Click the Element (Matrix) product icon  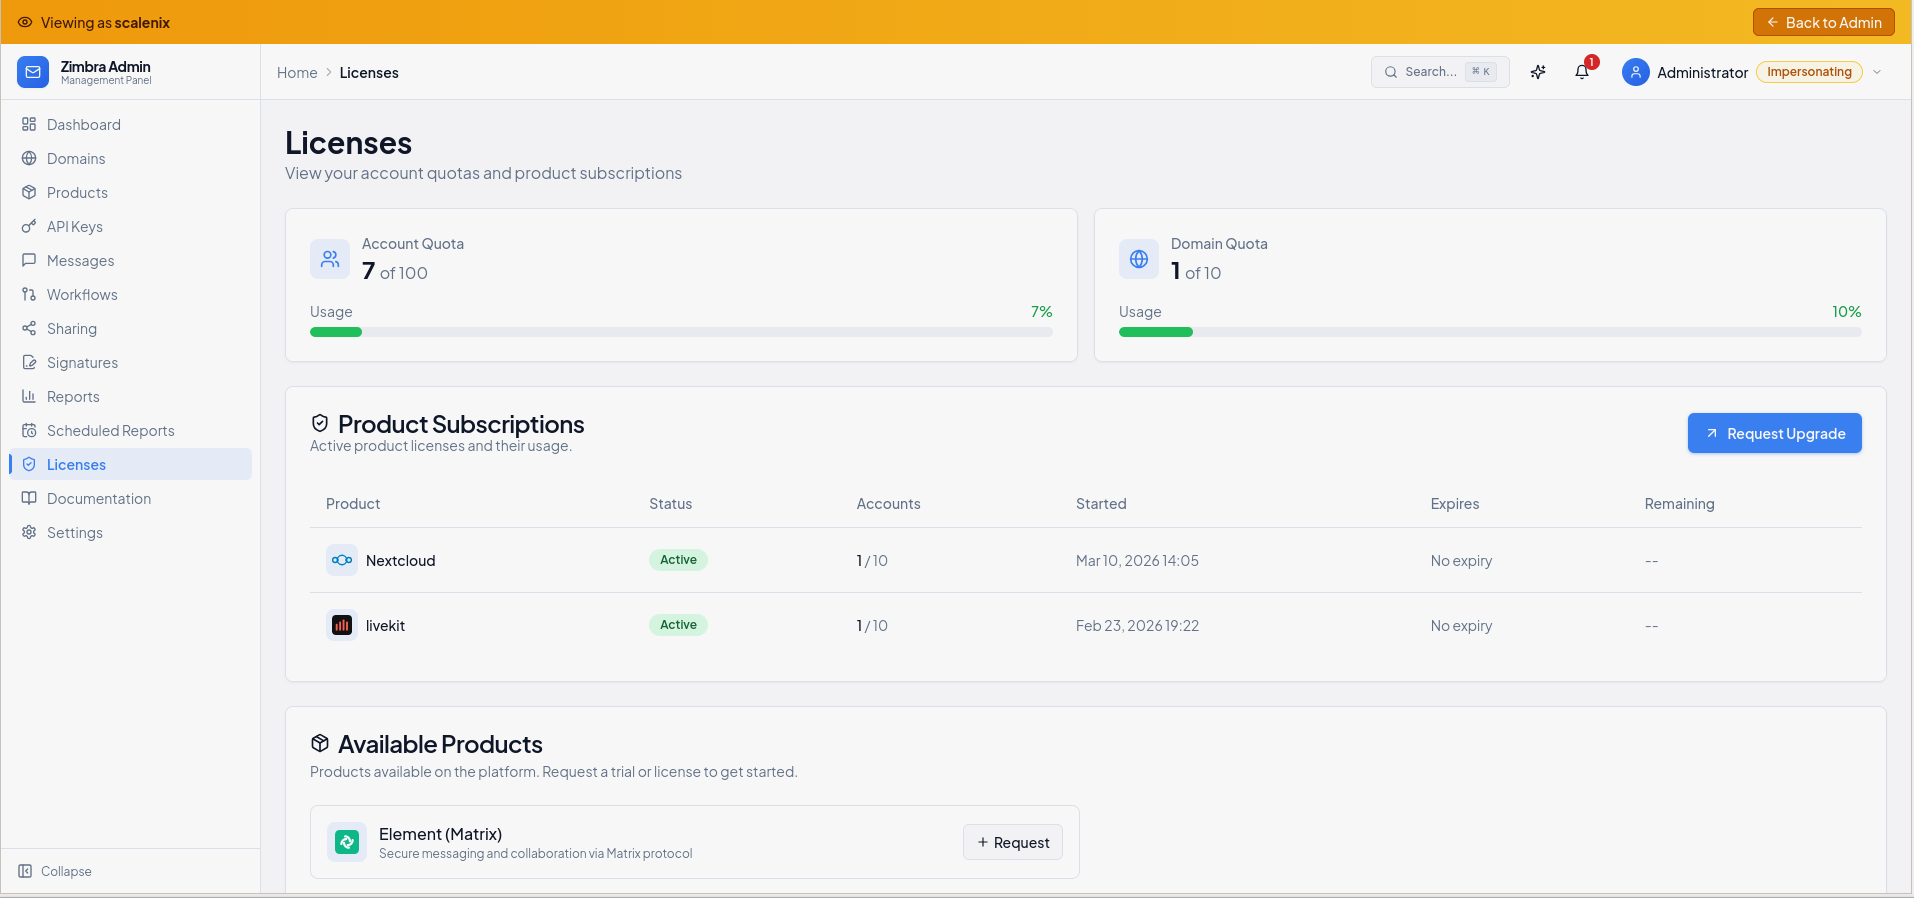[347, 842]
